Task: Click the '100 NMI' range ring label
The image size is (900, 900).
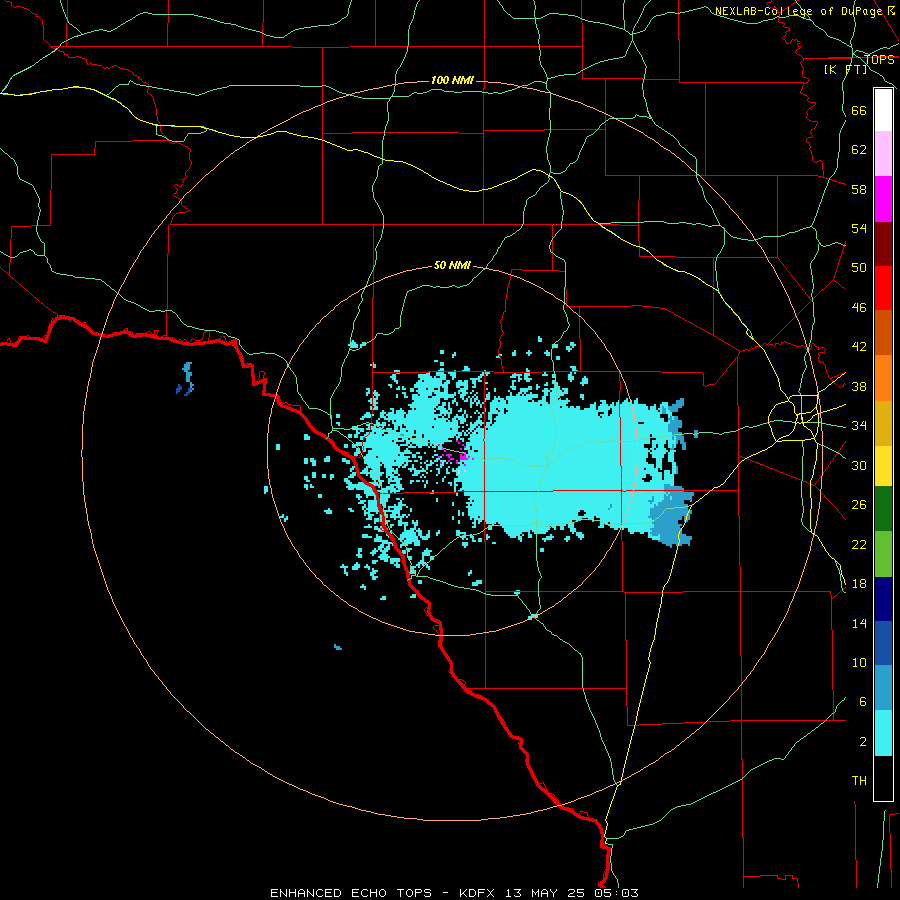Action: (452, 80)
